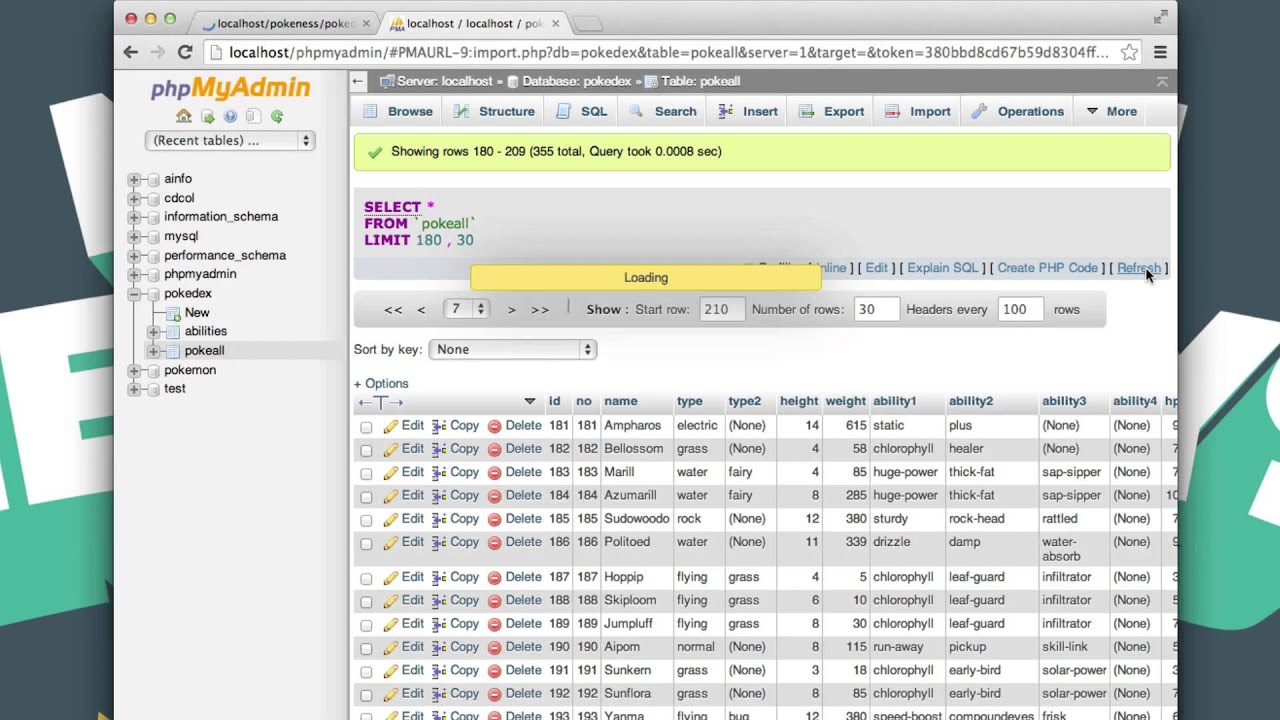Viewport: 1280px width, 720px height.
Task: Click the abilities table icon in tree
Action: [x=173, y=332]
